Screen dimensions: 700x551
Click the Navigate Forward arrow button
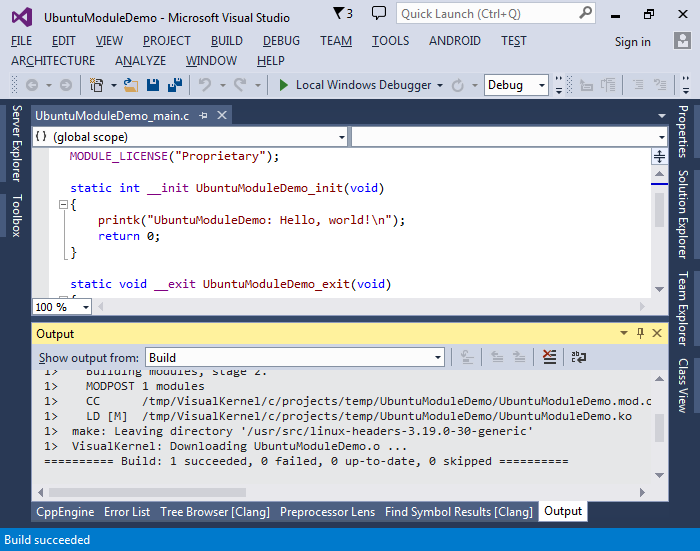[x=66, y=85]
